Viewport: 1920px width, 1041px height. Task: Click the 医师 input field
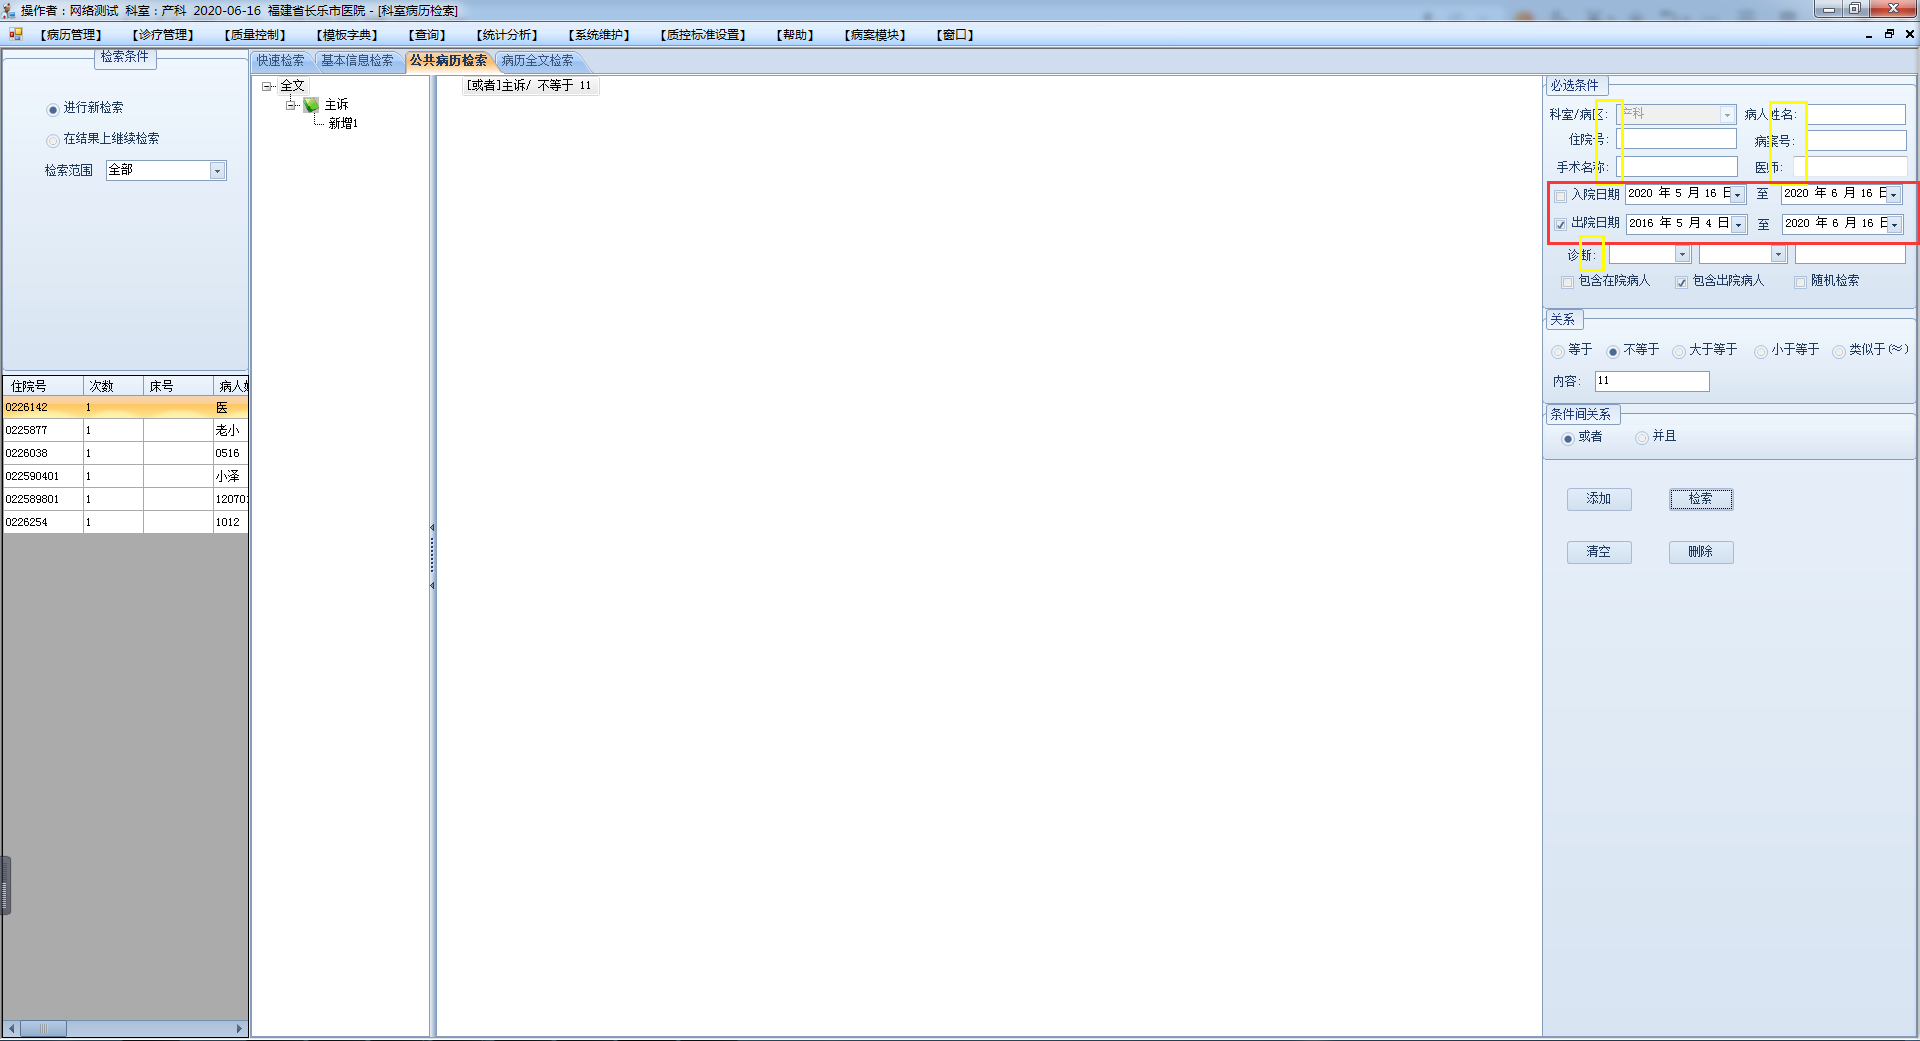[x=1850, y=167]
